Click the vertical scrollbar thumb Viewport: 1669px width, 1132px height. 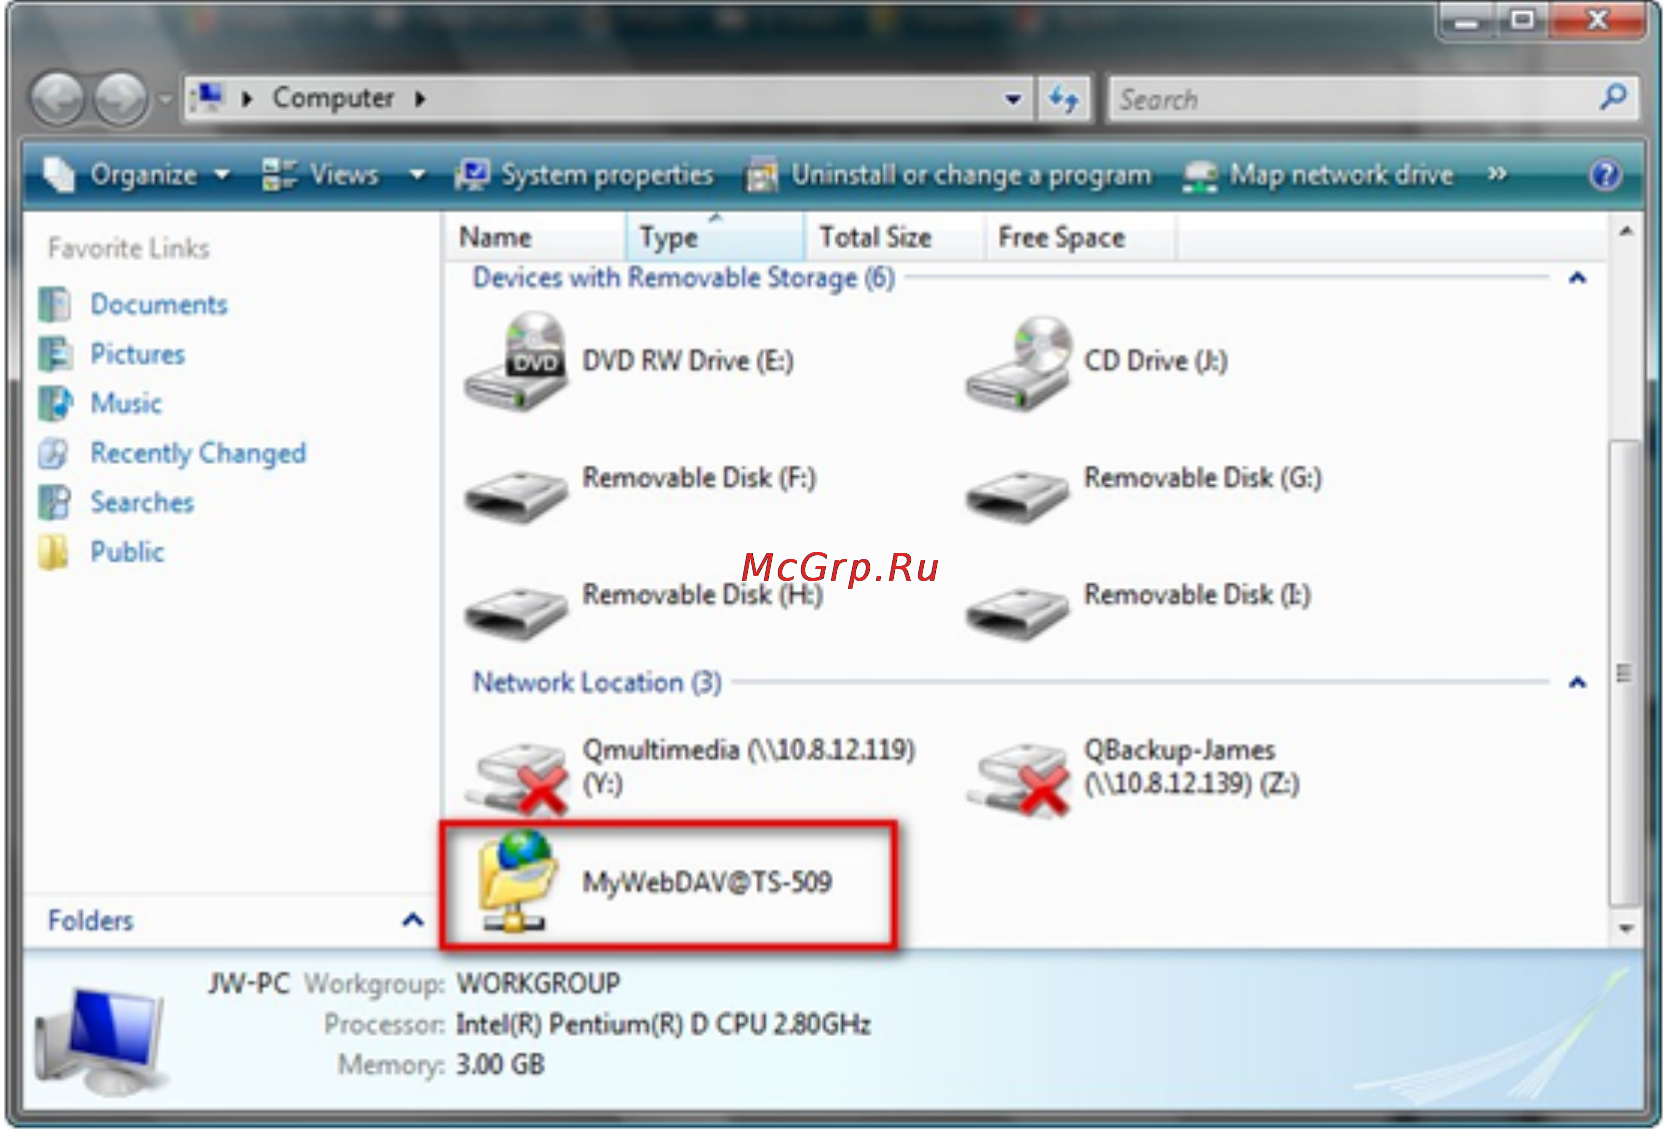[1626, 672]
